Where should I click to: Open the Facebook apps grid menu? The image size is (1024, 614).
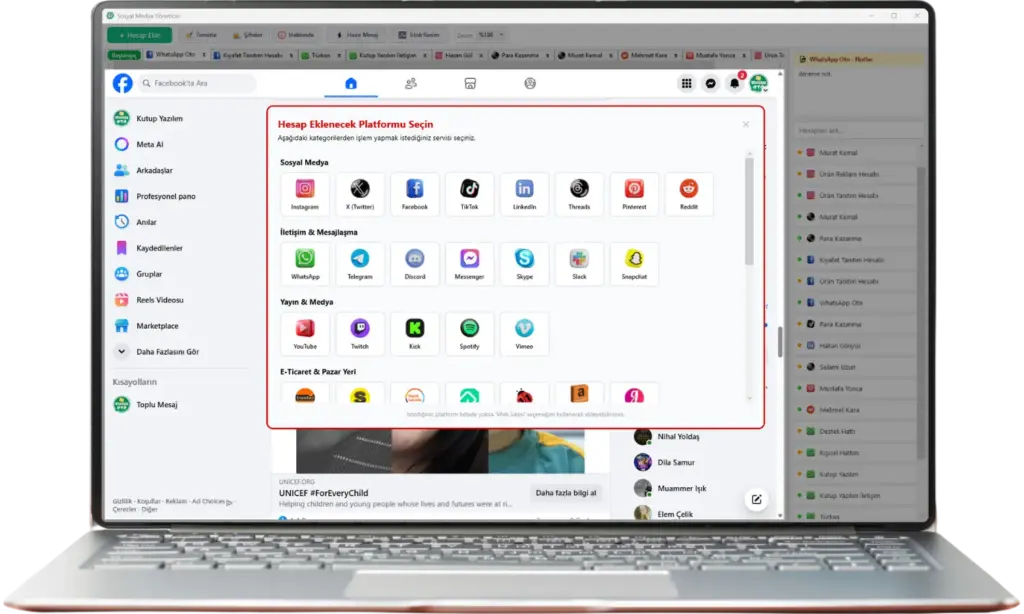(686, 83)
